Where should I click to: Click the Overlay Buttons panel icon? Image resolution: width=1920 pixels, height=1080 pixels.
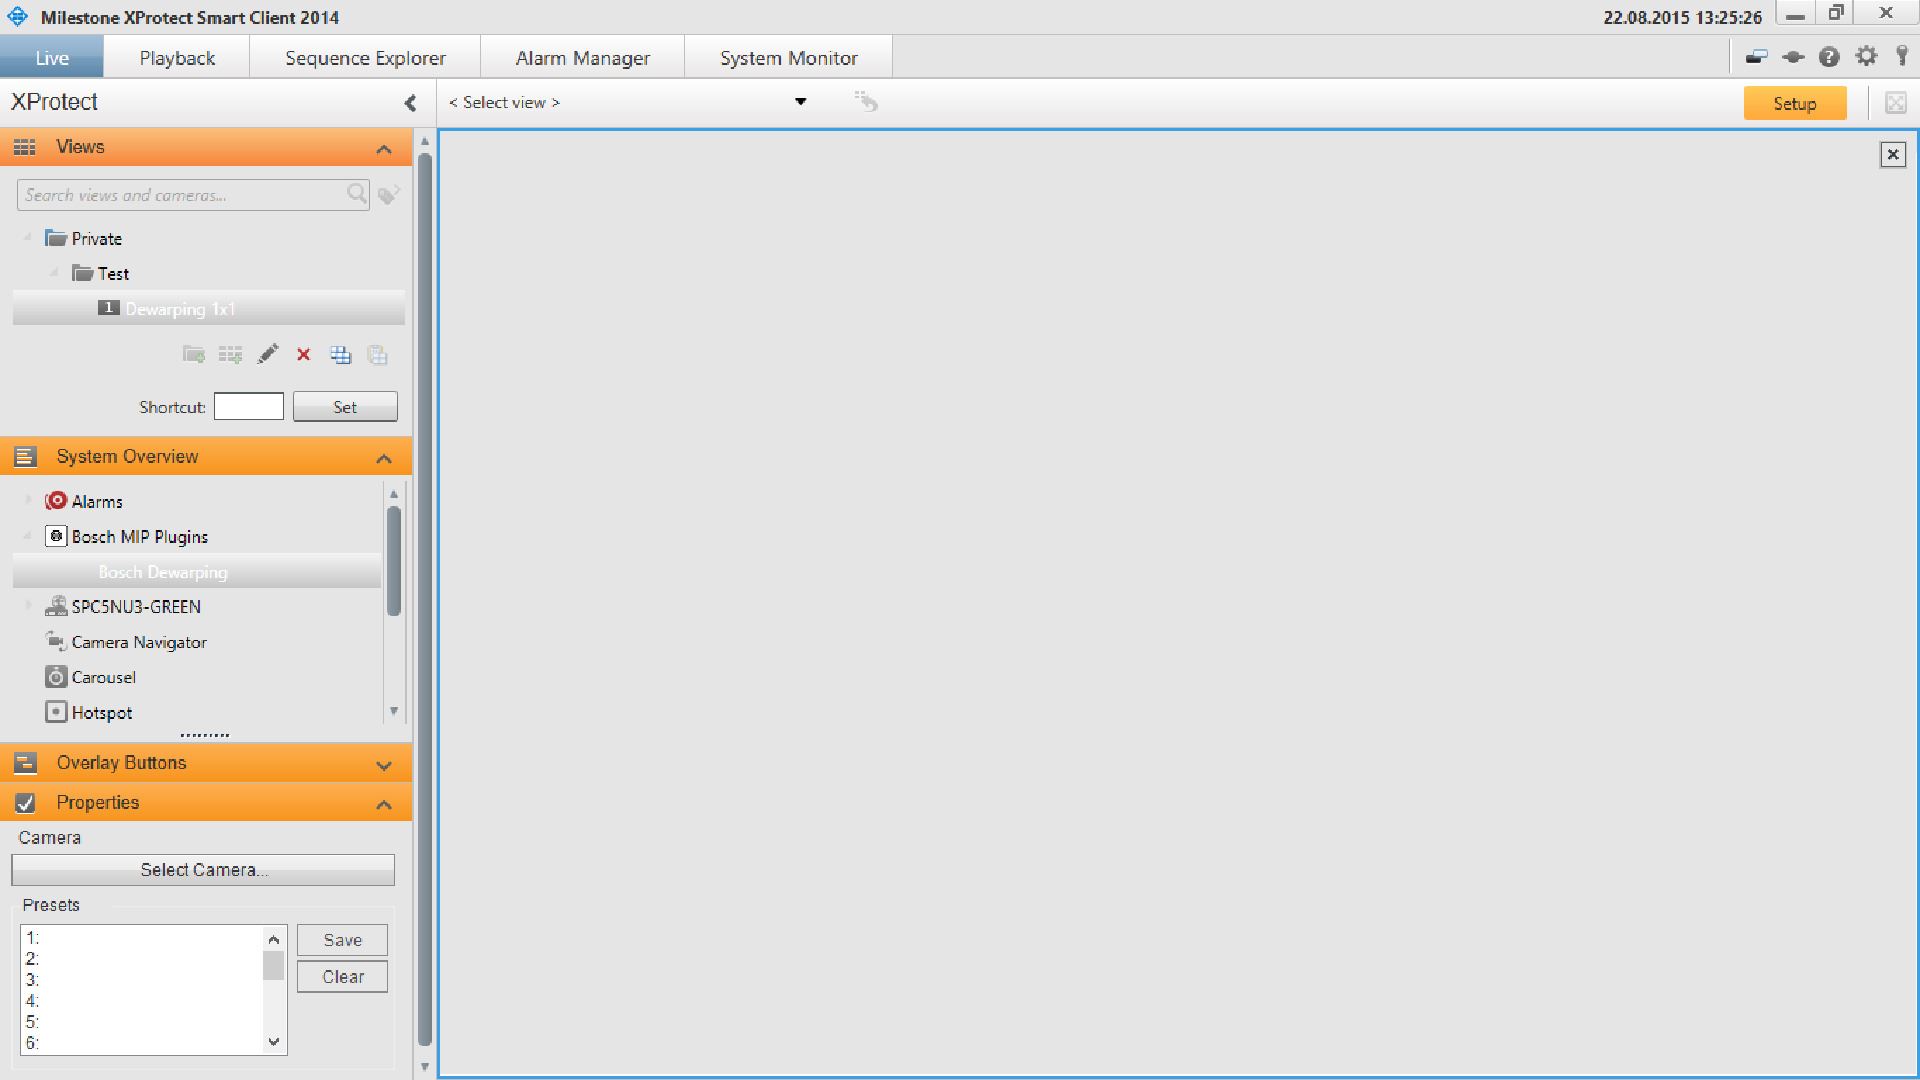pyautogui.click(x=25, y=763)
